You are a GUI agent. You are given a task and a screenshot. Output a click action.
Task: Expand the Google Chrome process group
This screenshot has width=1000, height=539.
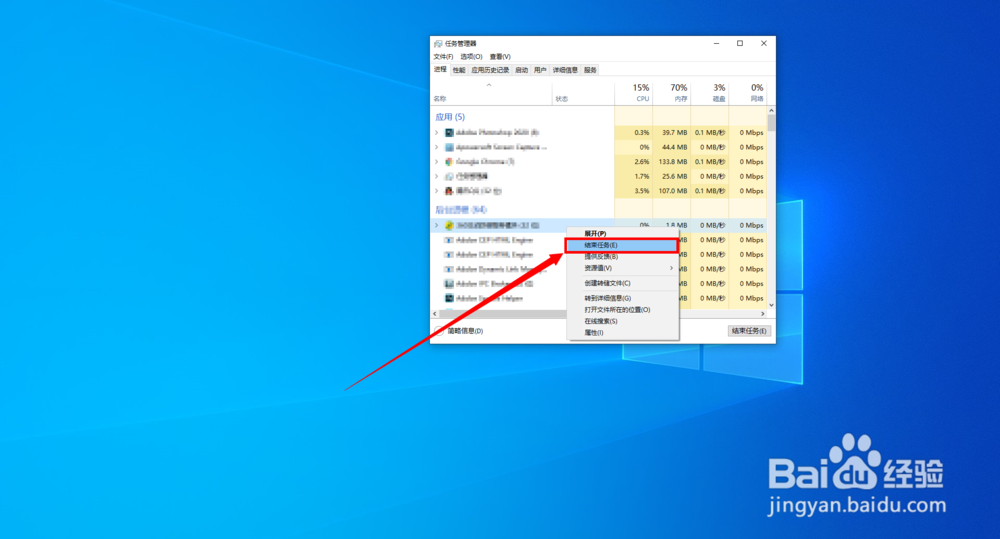click(x=437, y=162)
